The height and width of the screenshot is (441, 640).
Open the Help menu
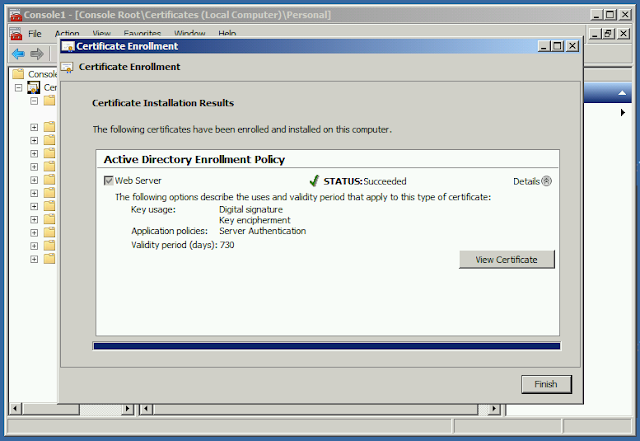(x=227, y=33)
